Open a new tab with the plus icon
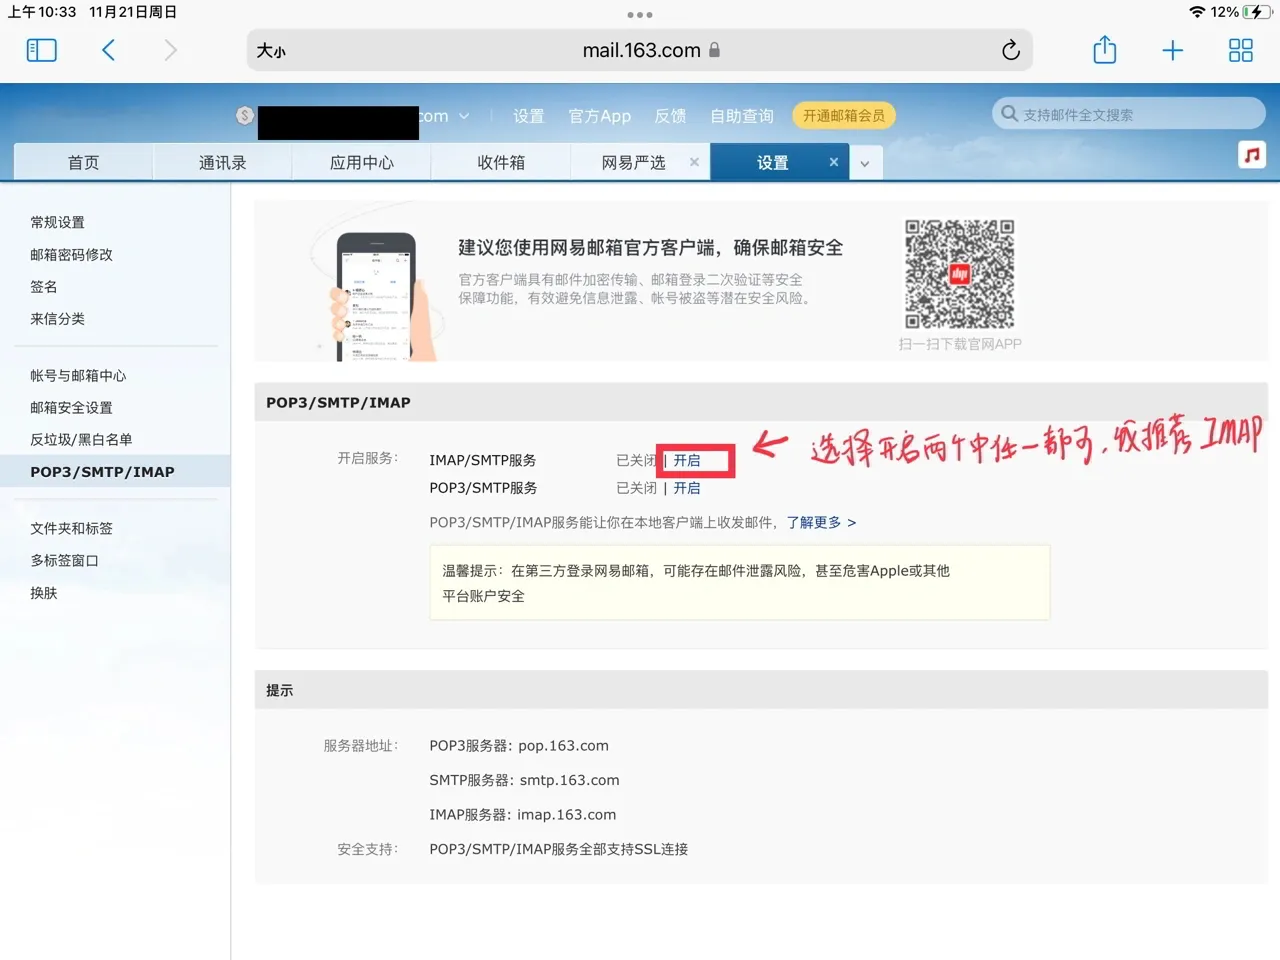 tap(1172, 50)
